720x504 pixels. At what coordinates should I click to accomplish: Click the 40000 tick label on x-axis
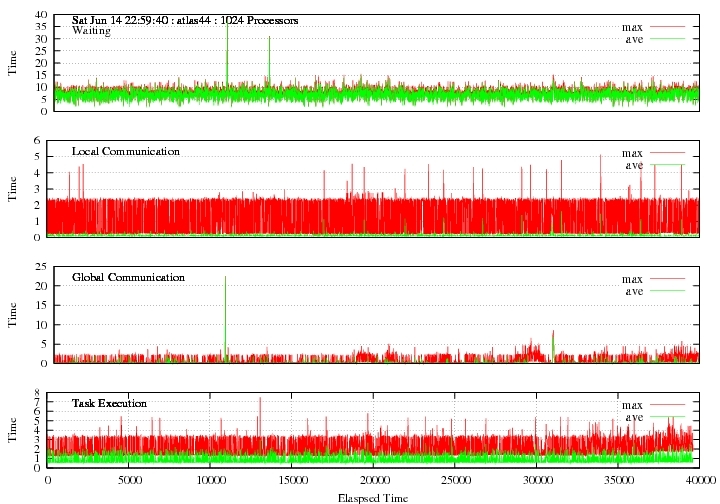pos(699,480)
